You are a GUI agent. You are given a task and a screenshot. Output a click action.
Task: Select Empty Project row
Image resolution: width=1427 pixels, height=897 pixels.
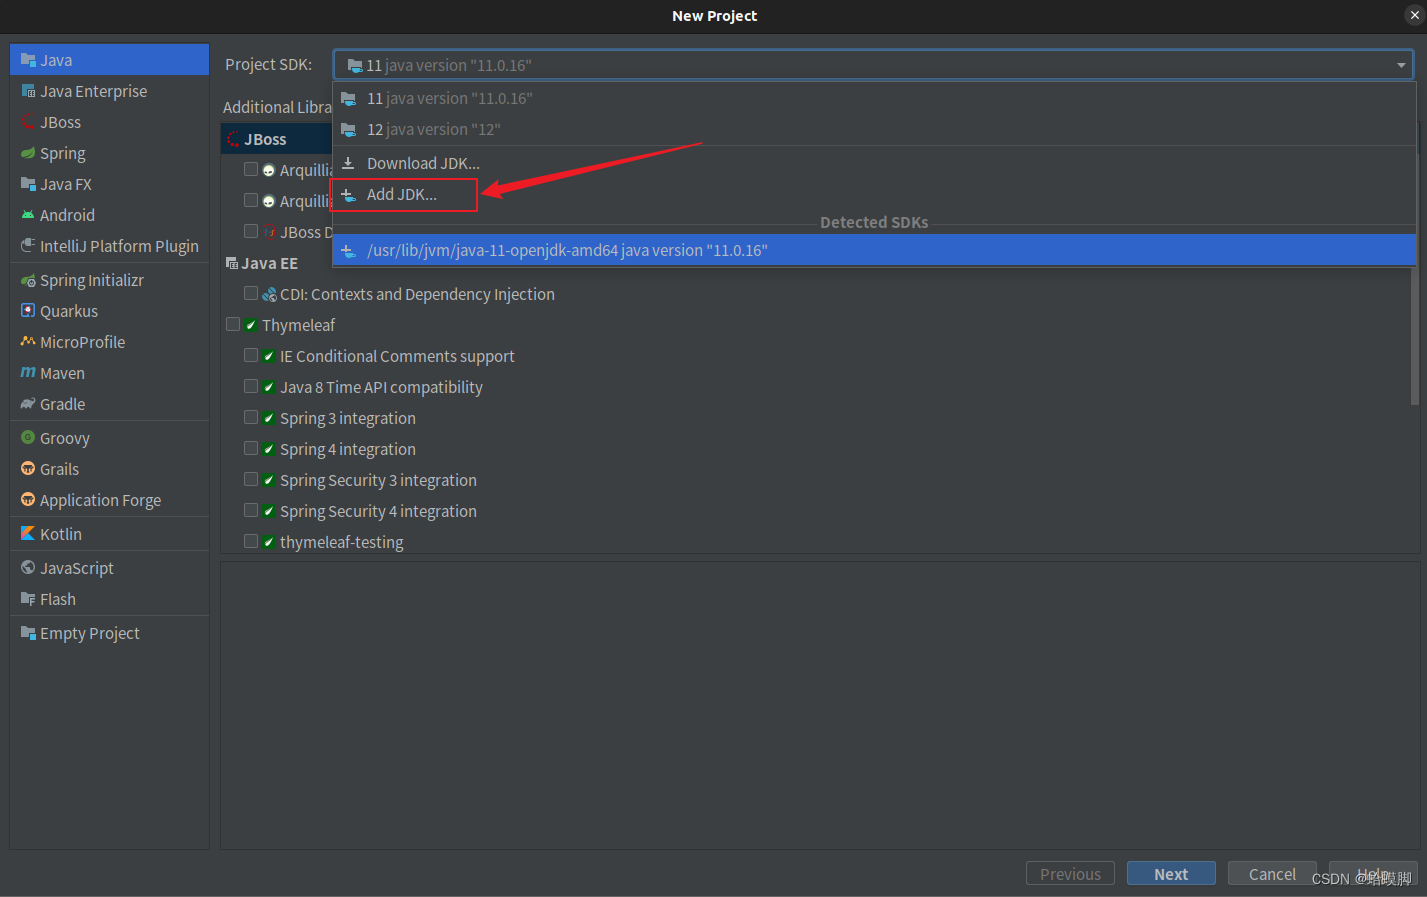[x=110, y=633]
